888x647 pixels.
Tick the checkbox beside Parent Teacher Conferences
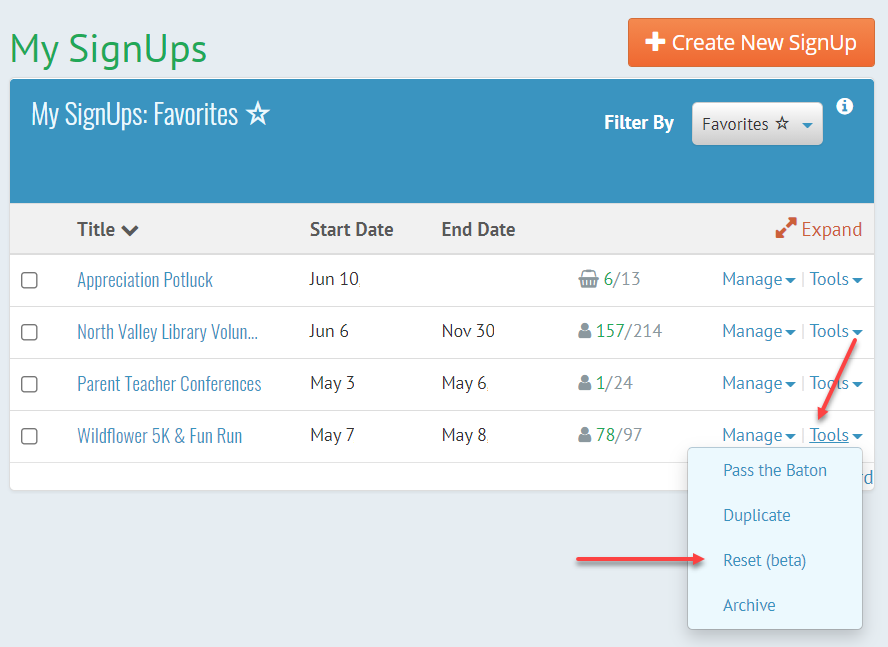(x=29, y=384)
